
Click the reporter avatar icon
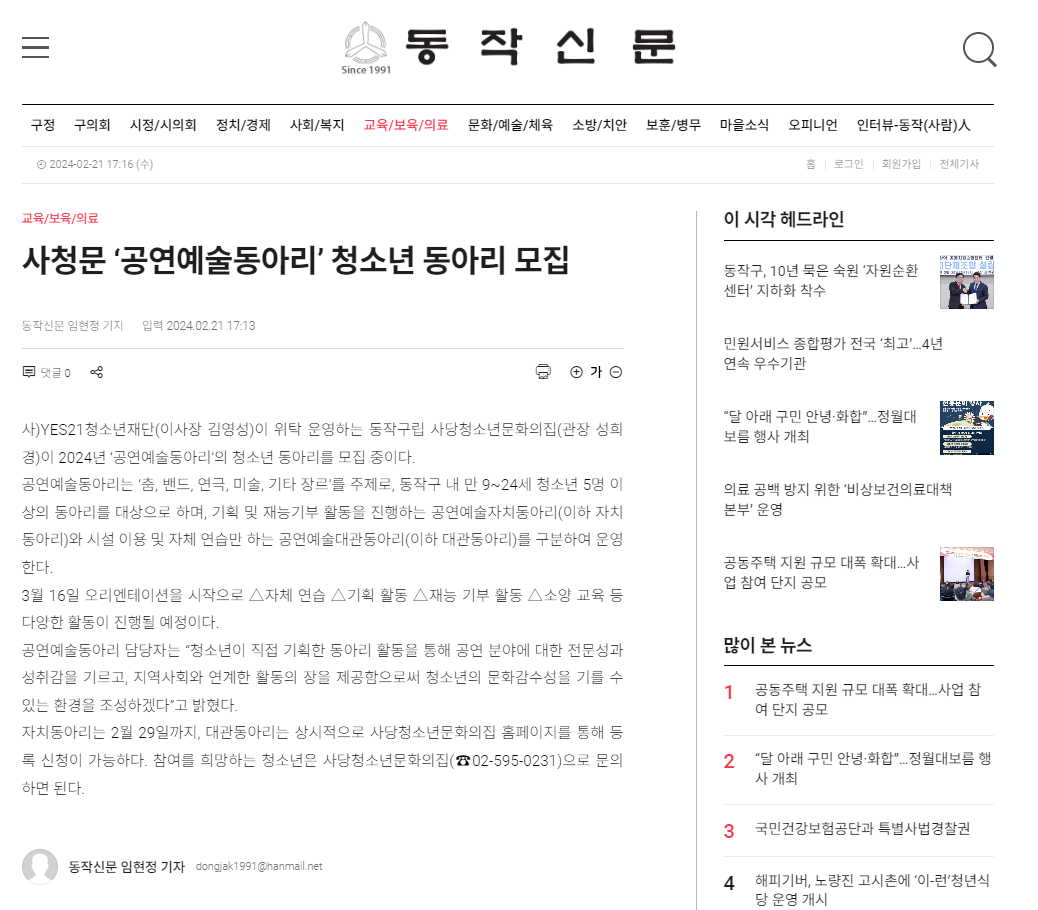(40, 866)
